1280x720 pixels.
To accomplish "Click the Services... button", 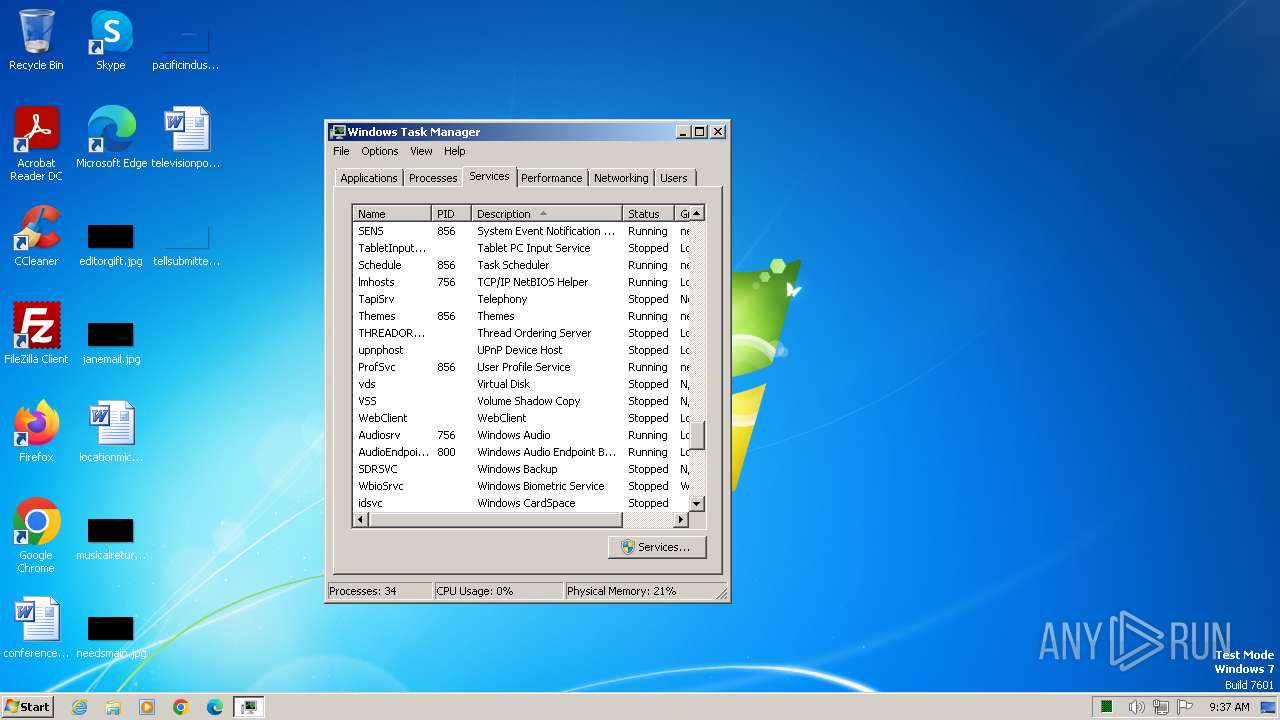I will (x=657, y=547).
